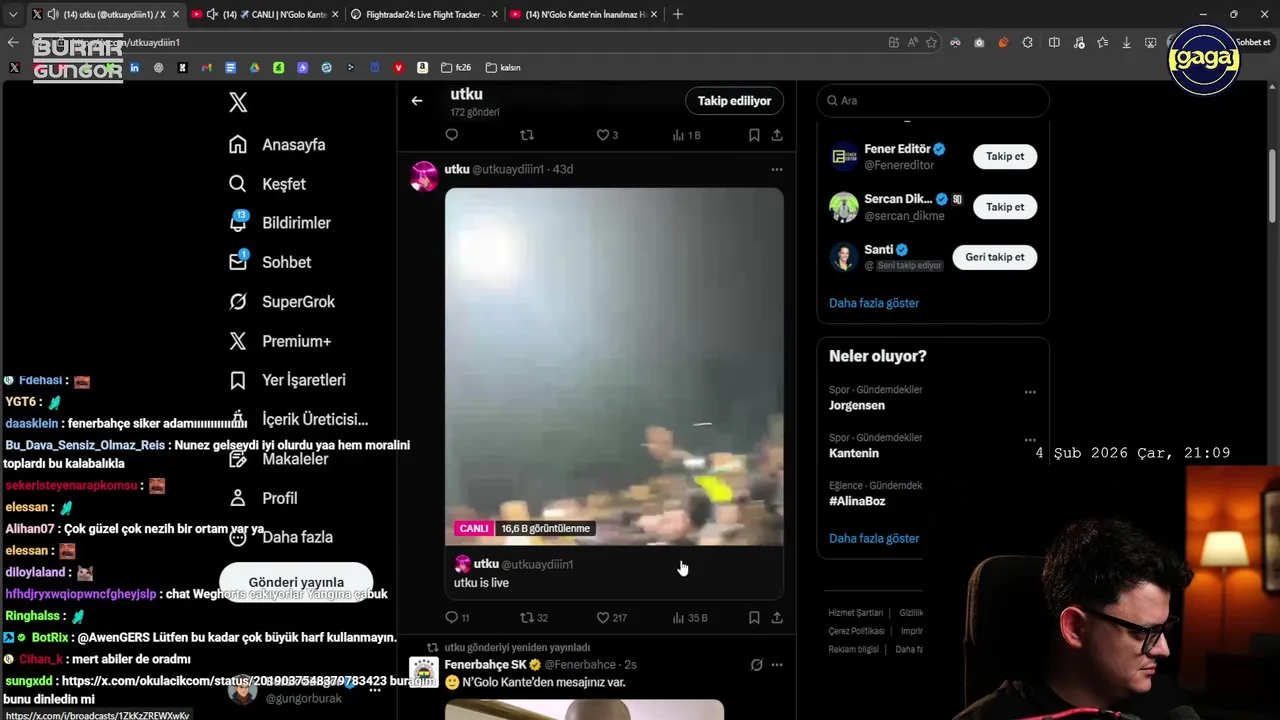Open Fenerbahçe SK profile name

(485, 664)
